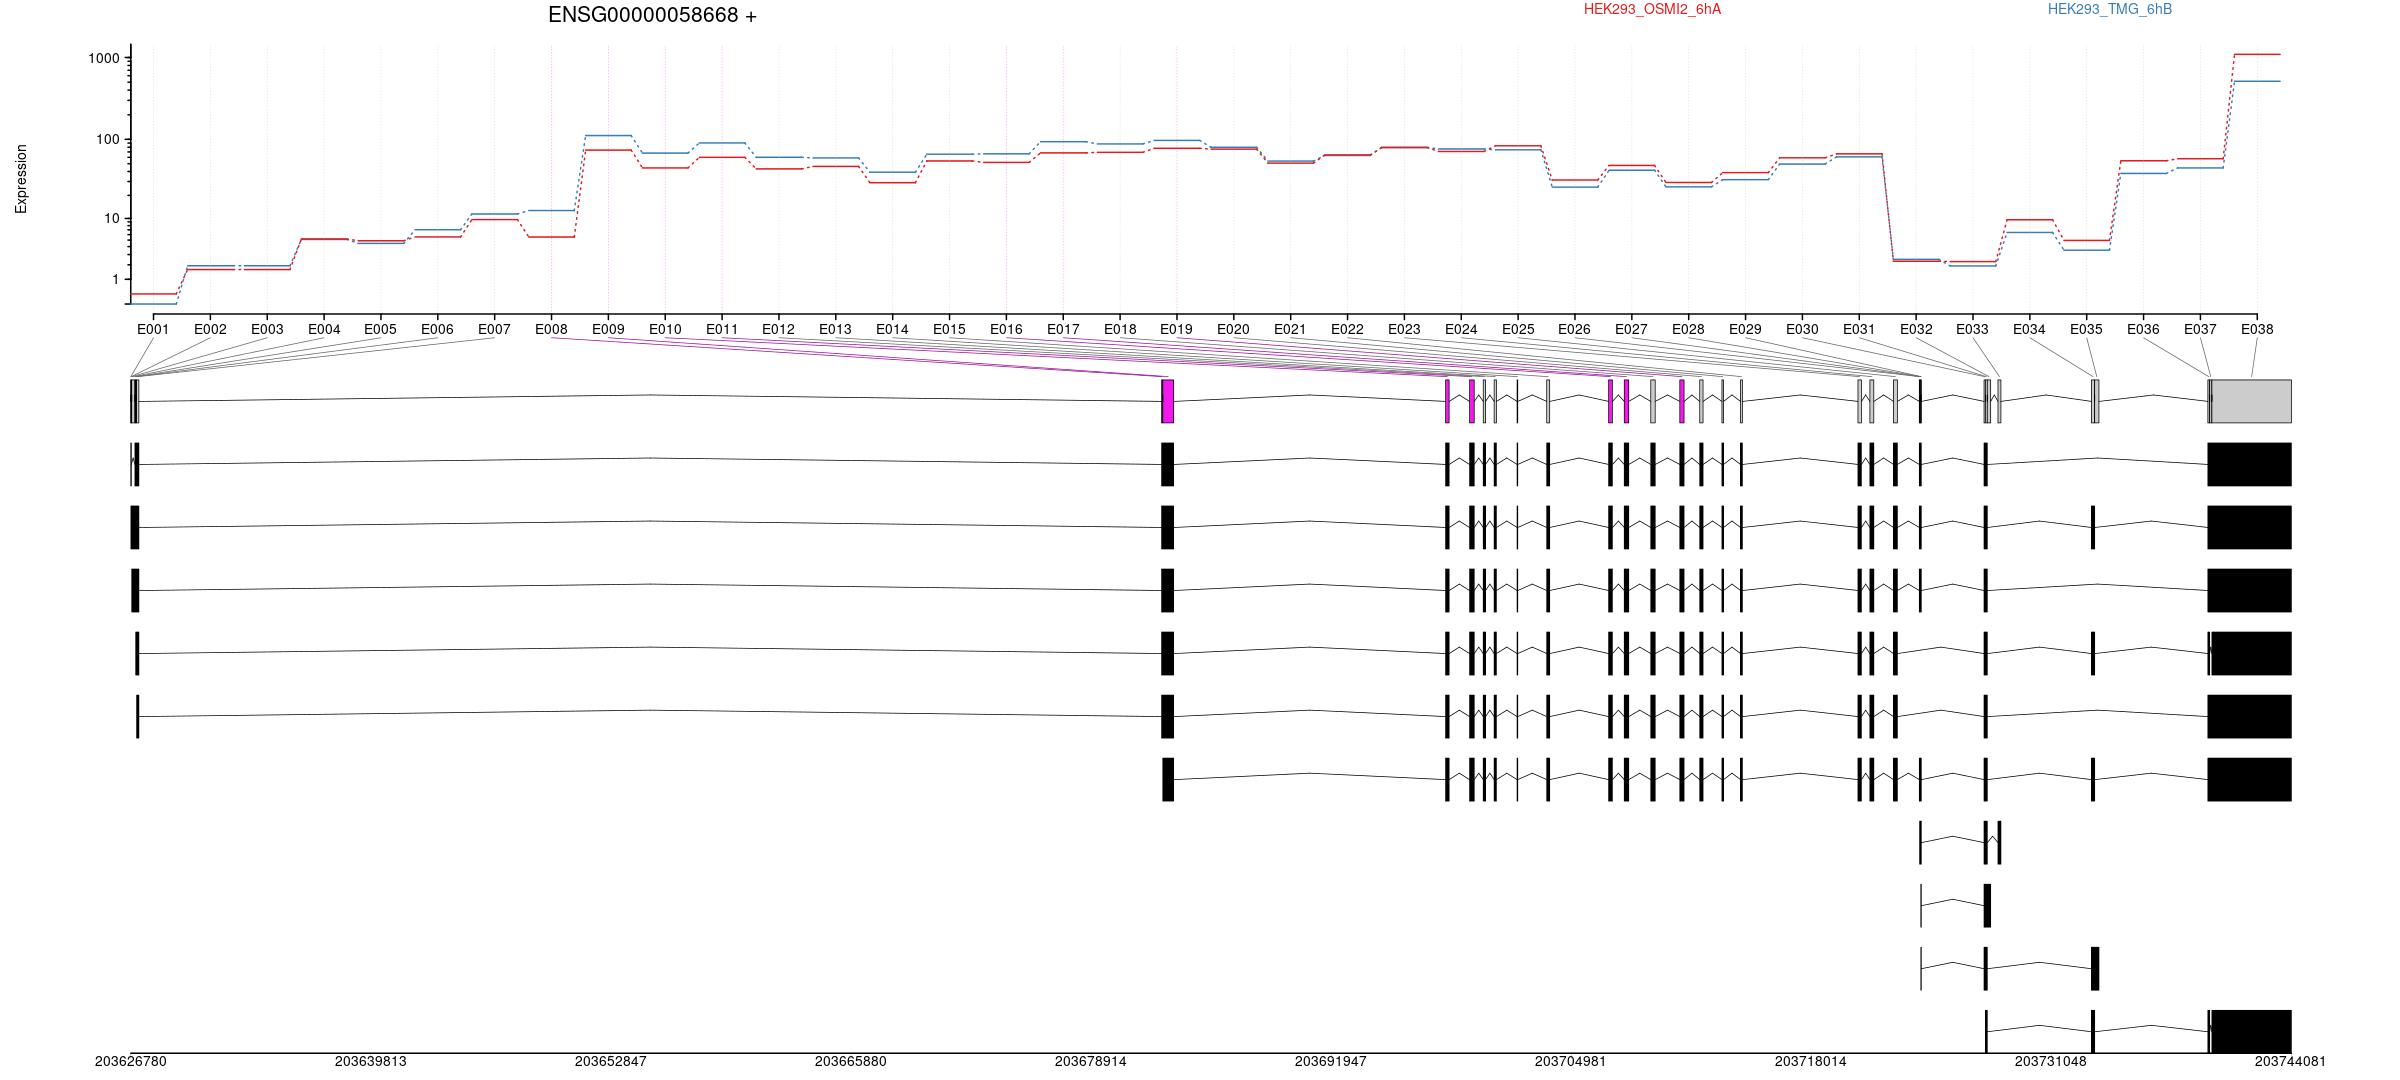
Task: Click exon label E018
Action: point(1120,329)
